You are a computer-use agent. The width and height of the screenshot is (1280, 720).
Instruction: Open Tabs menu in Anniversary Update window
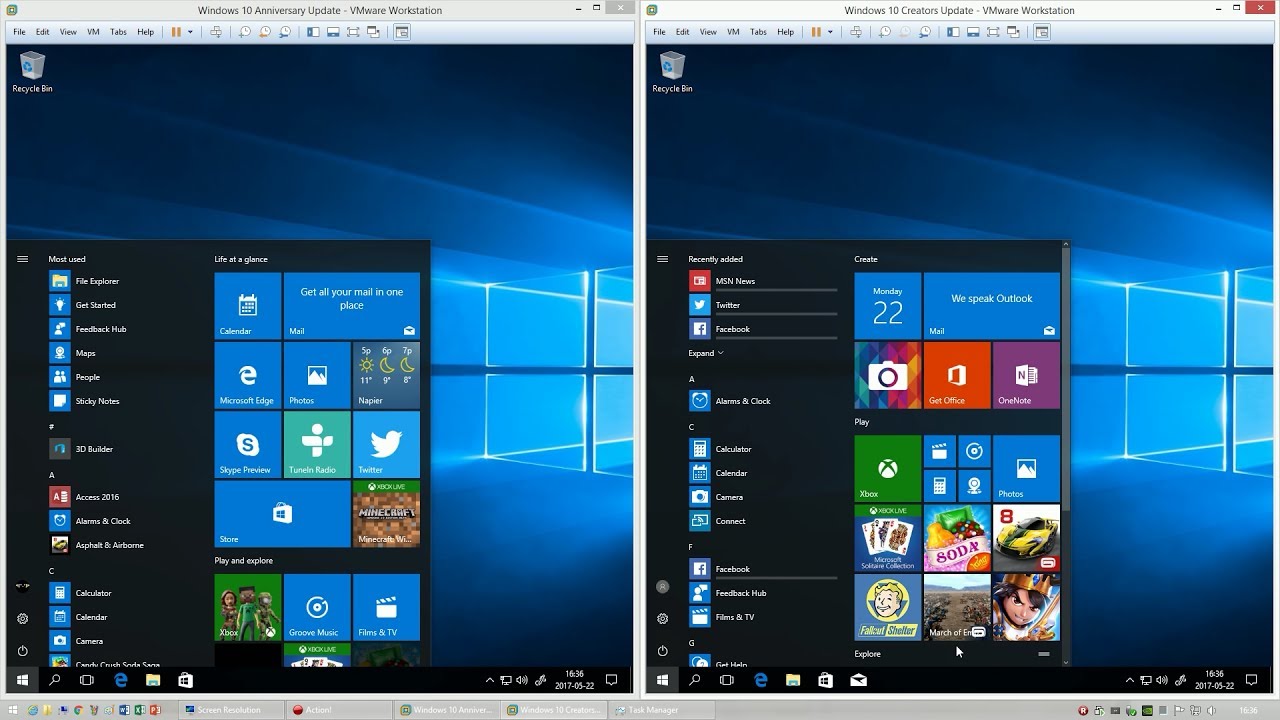coord(118,32)
